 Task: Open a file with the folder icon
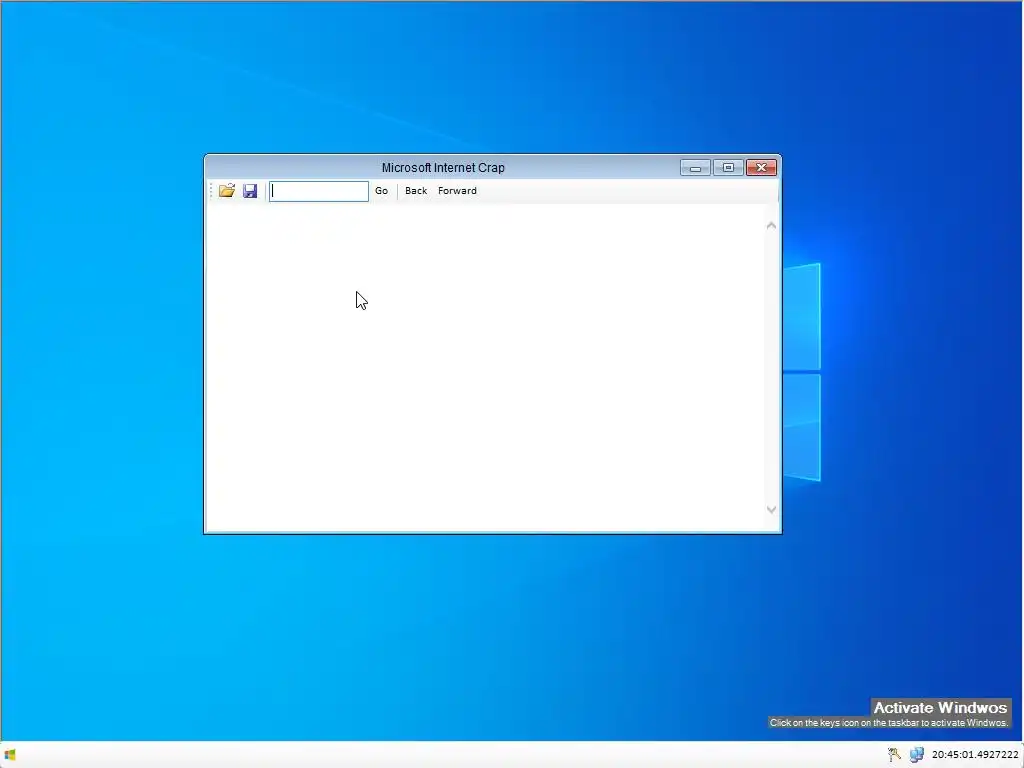pos(227,191)
